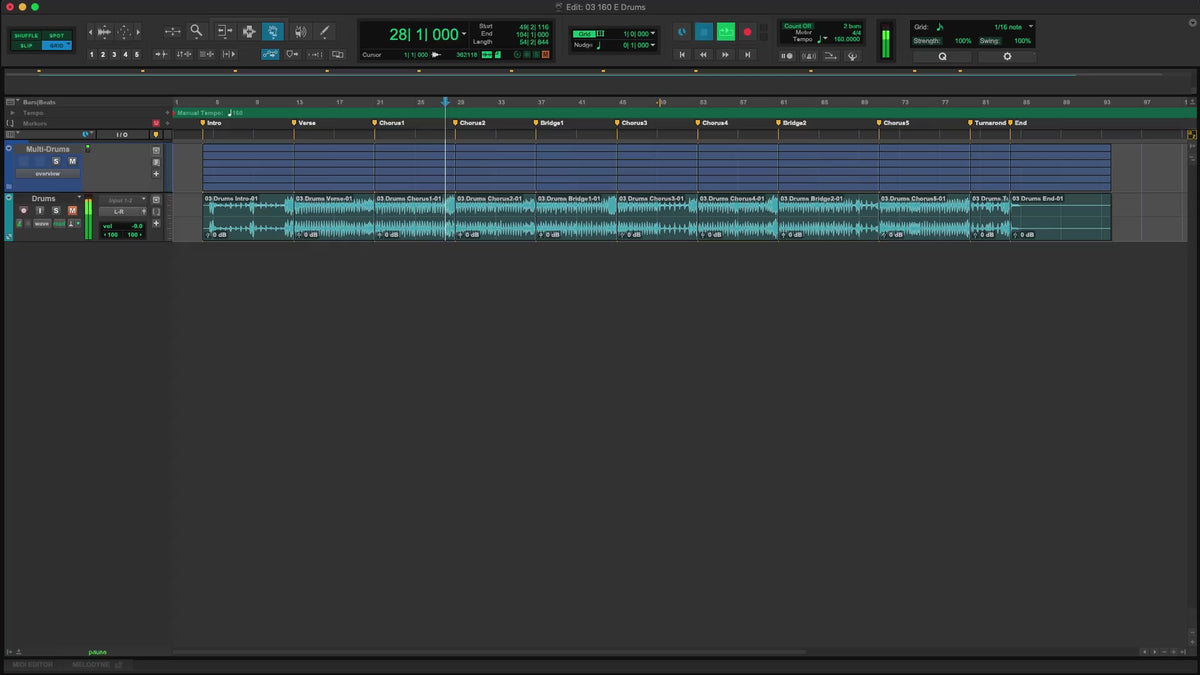This screenshot has width=1200, height=675.
Task: Solo the Multi-Drums track
Action: click(x=56, y=161)
